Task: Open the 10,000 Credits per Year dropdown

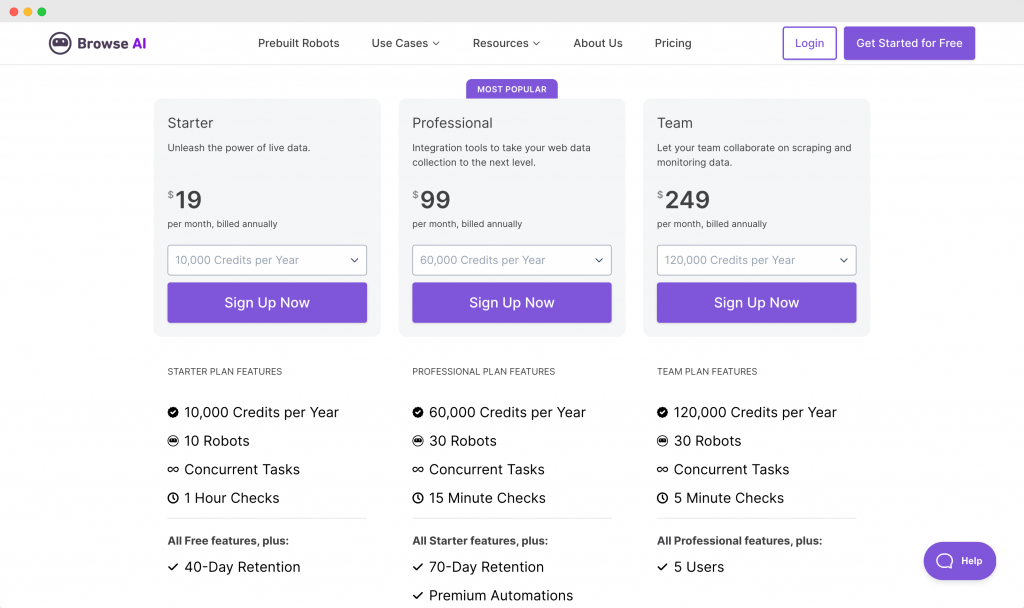Action: point(267,260)
